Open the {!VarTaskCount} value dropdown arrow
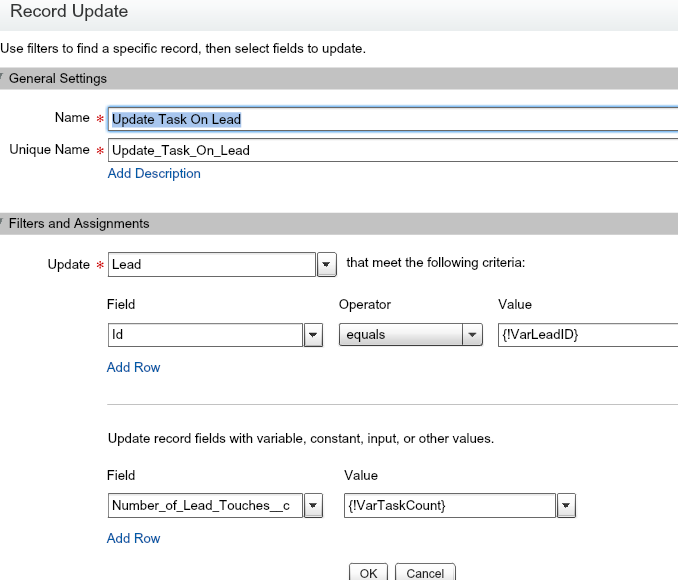Image resolution: width=678 pixels, height=580 pixels. point(567,507)
